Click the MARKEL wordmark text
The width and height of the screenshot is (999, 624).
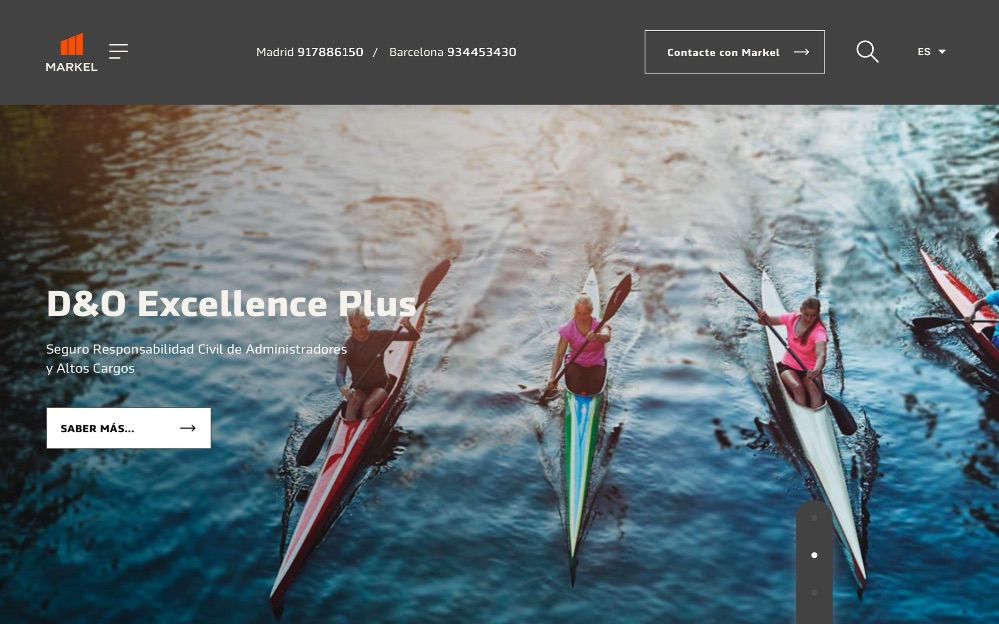click(x=71, y=67)
